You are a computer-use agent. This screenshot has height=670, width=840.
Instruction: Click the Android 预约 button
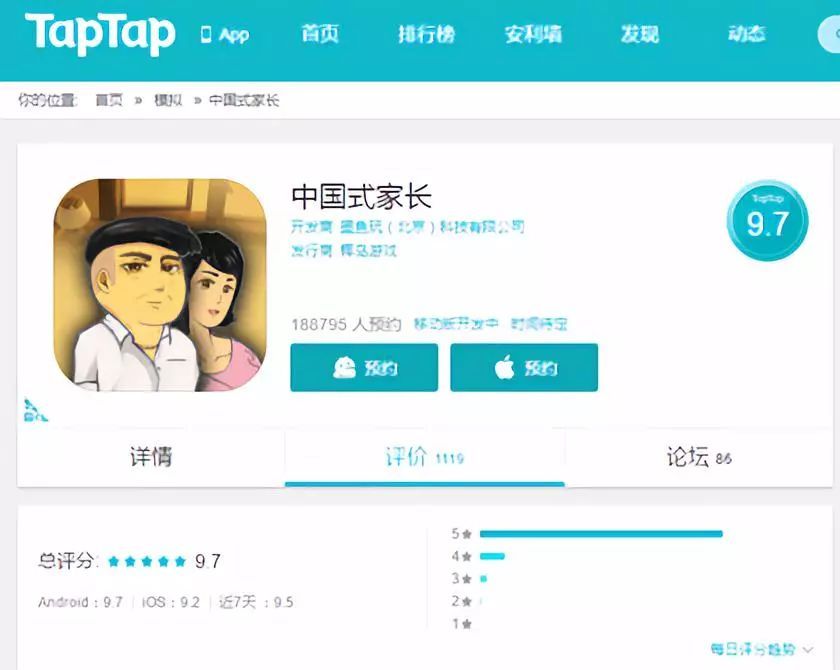pyautogui.click(x=364, y=367)
